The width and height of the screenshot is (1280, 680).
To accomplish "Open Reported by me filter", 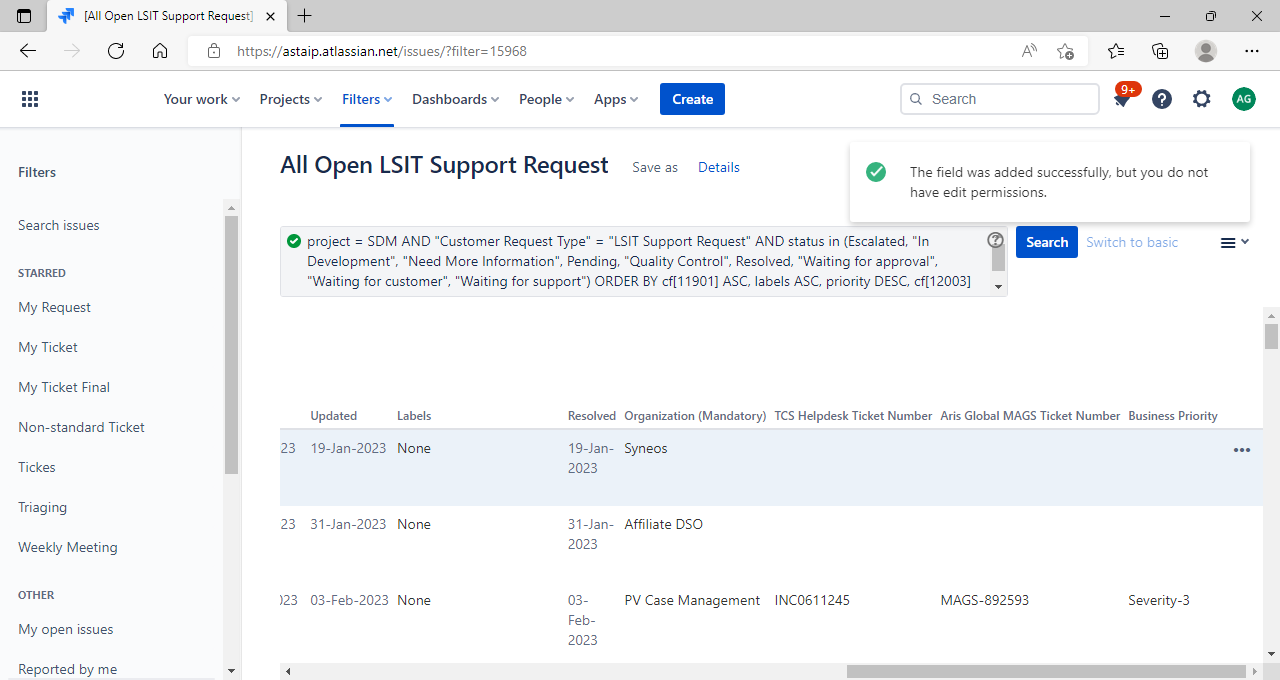I will [x=68, y=669].
